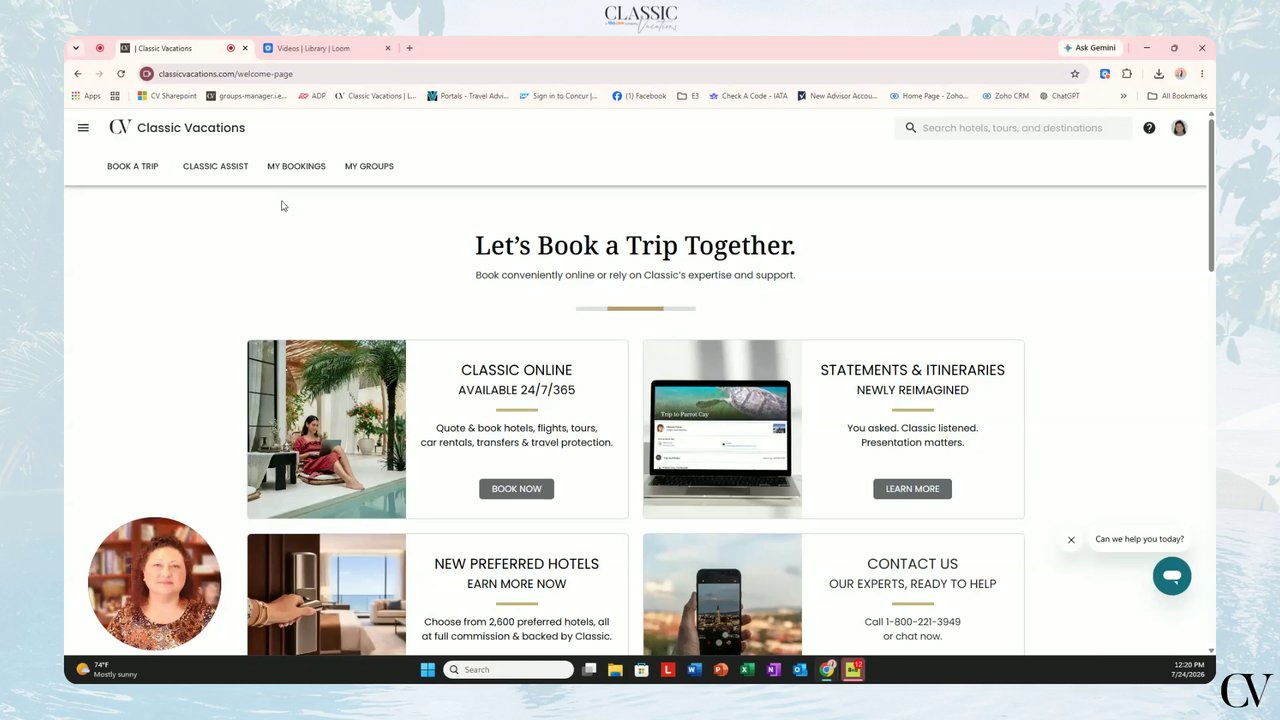1280x720 pixels.
Task: Click the 'Let's Book a Trip Together.' heading
Action: coord(635,246)
